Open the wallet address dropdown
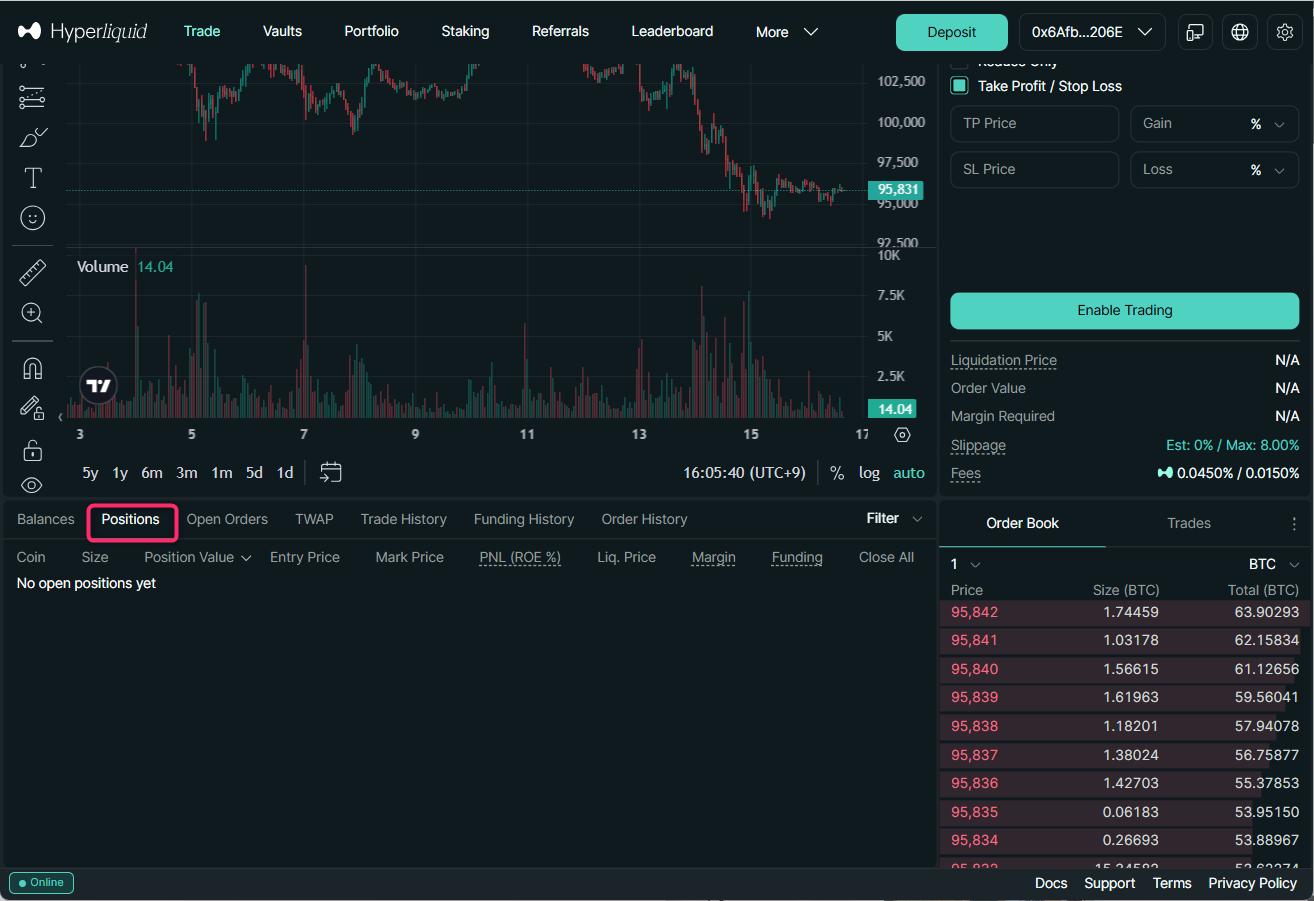The width and height of the screenshot is (1314, 901). coord(1091,32)
